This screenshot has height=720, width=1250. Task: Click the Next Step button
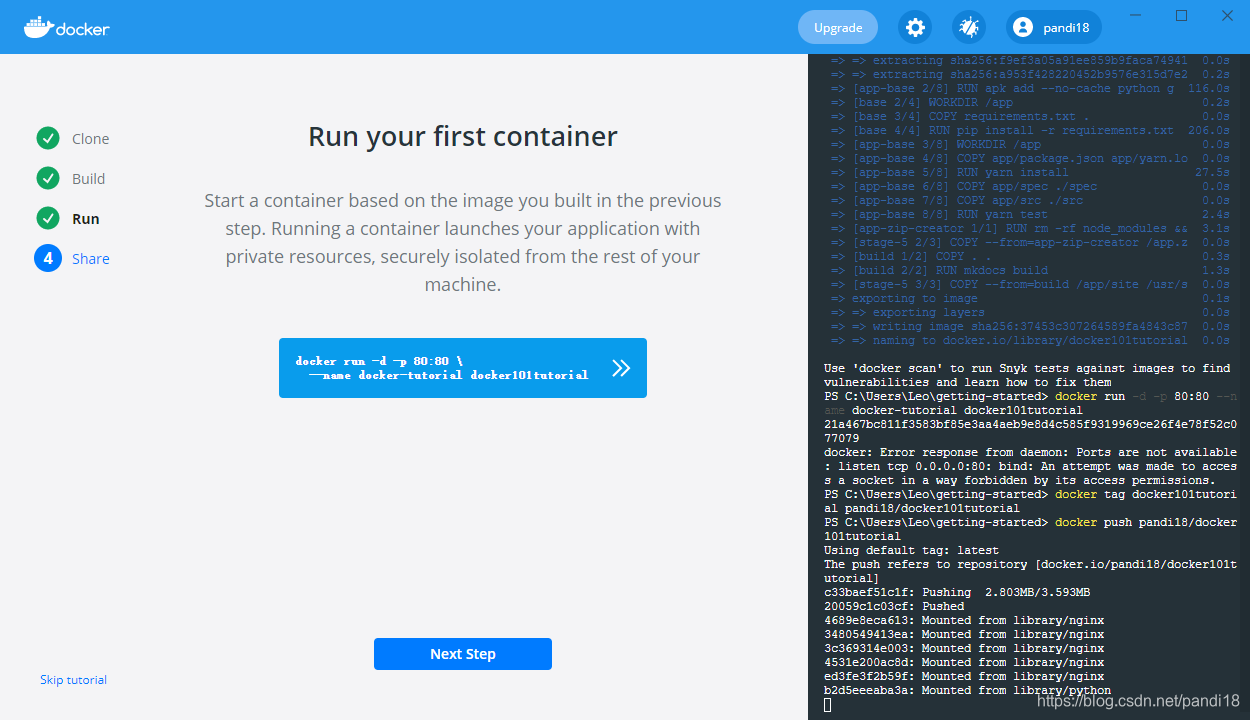point(463,654)
